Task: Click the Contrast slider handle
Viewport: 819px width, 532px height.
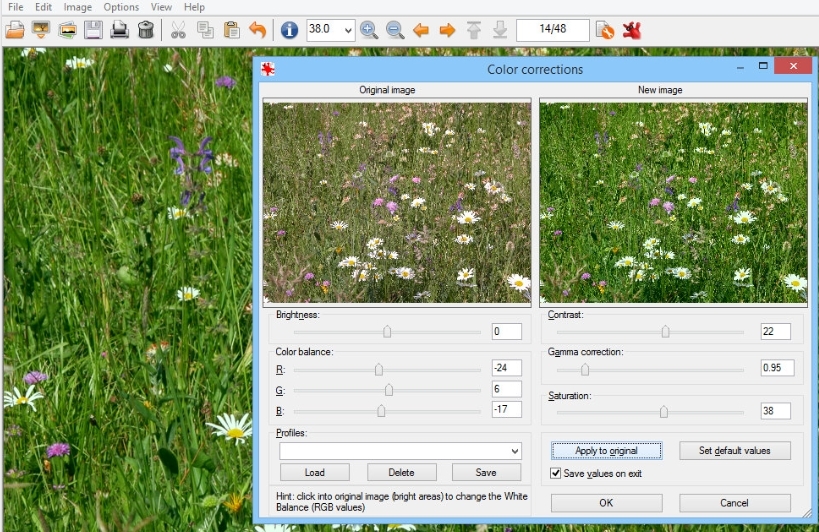Action: [x=665, y=332]
